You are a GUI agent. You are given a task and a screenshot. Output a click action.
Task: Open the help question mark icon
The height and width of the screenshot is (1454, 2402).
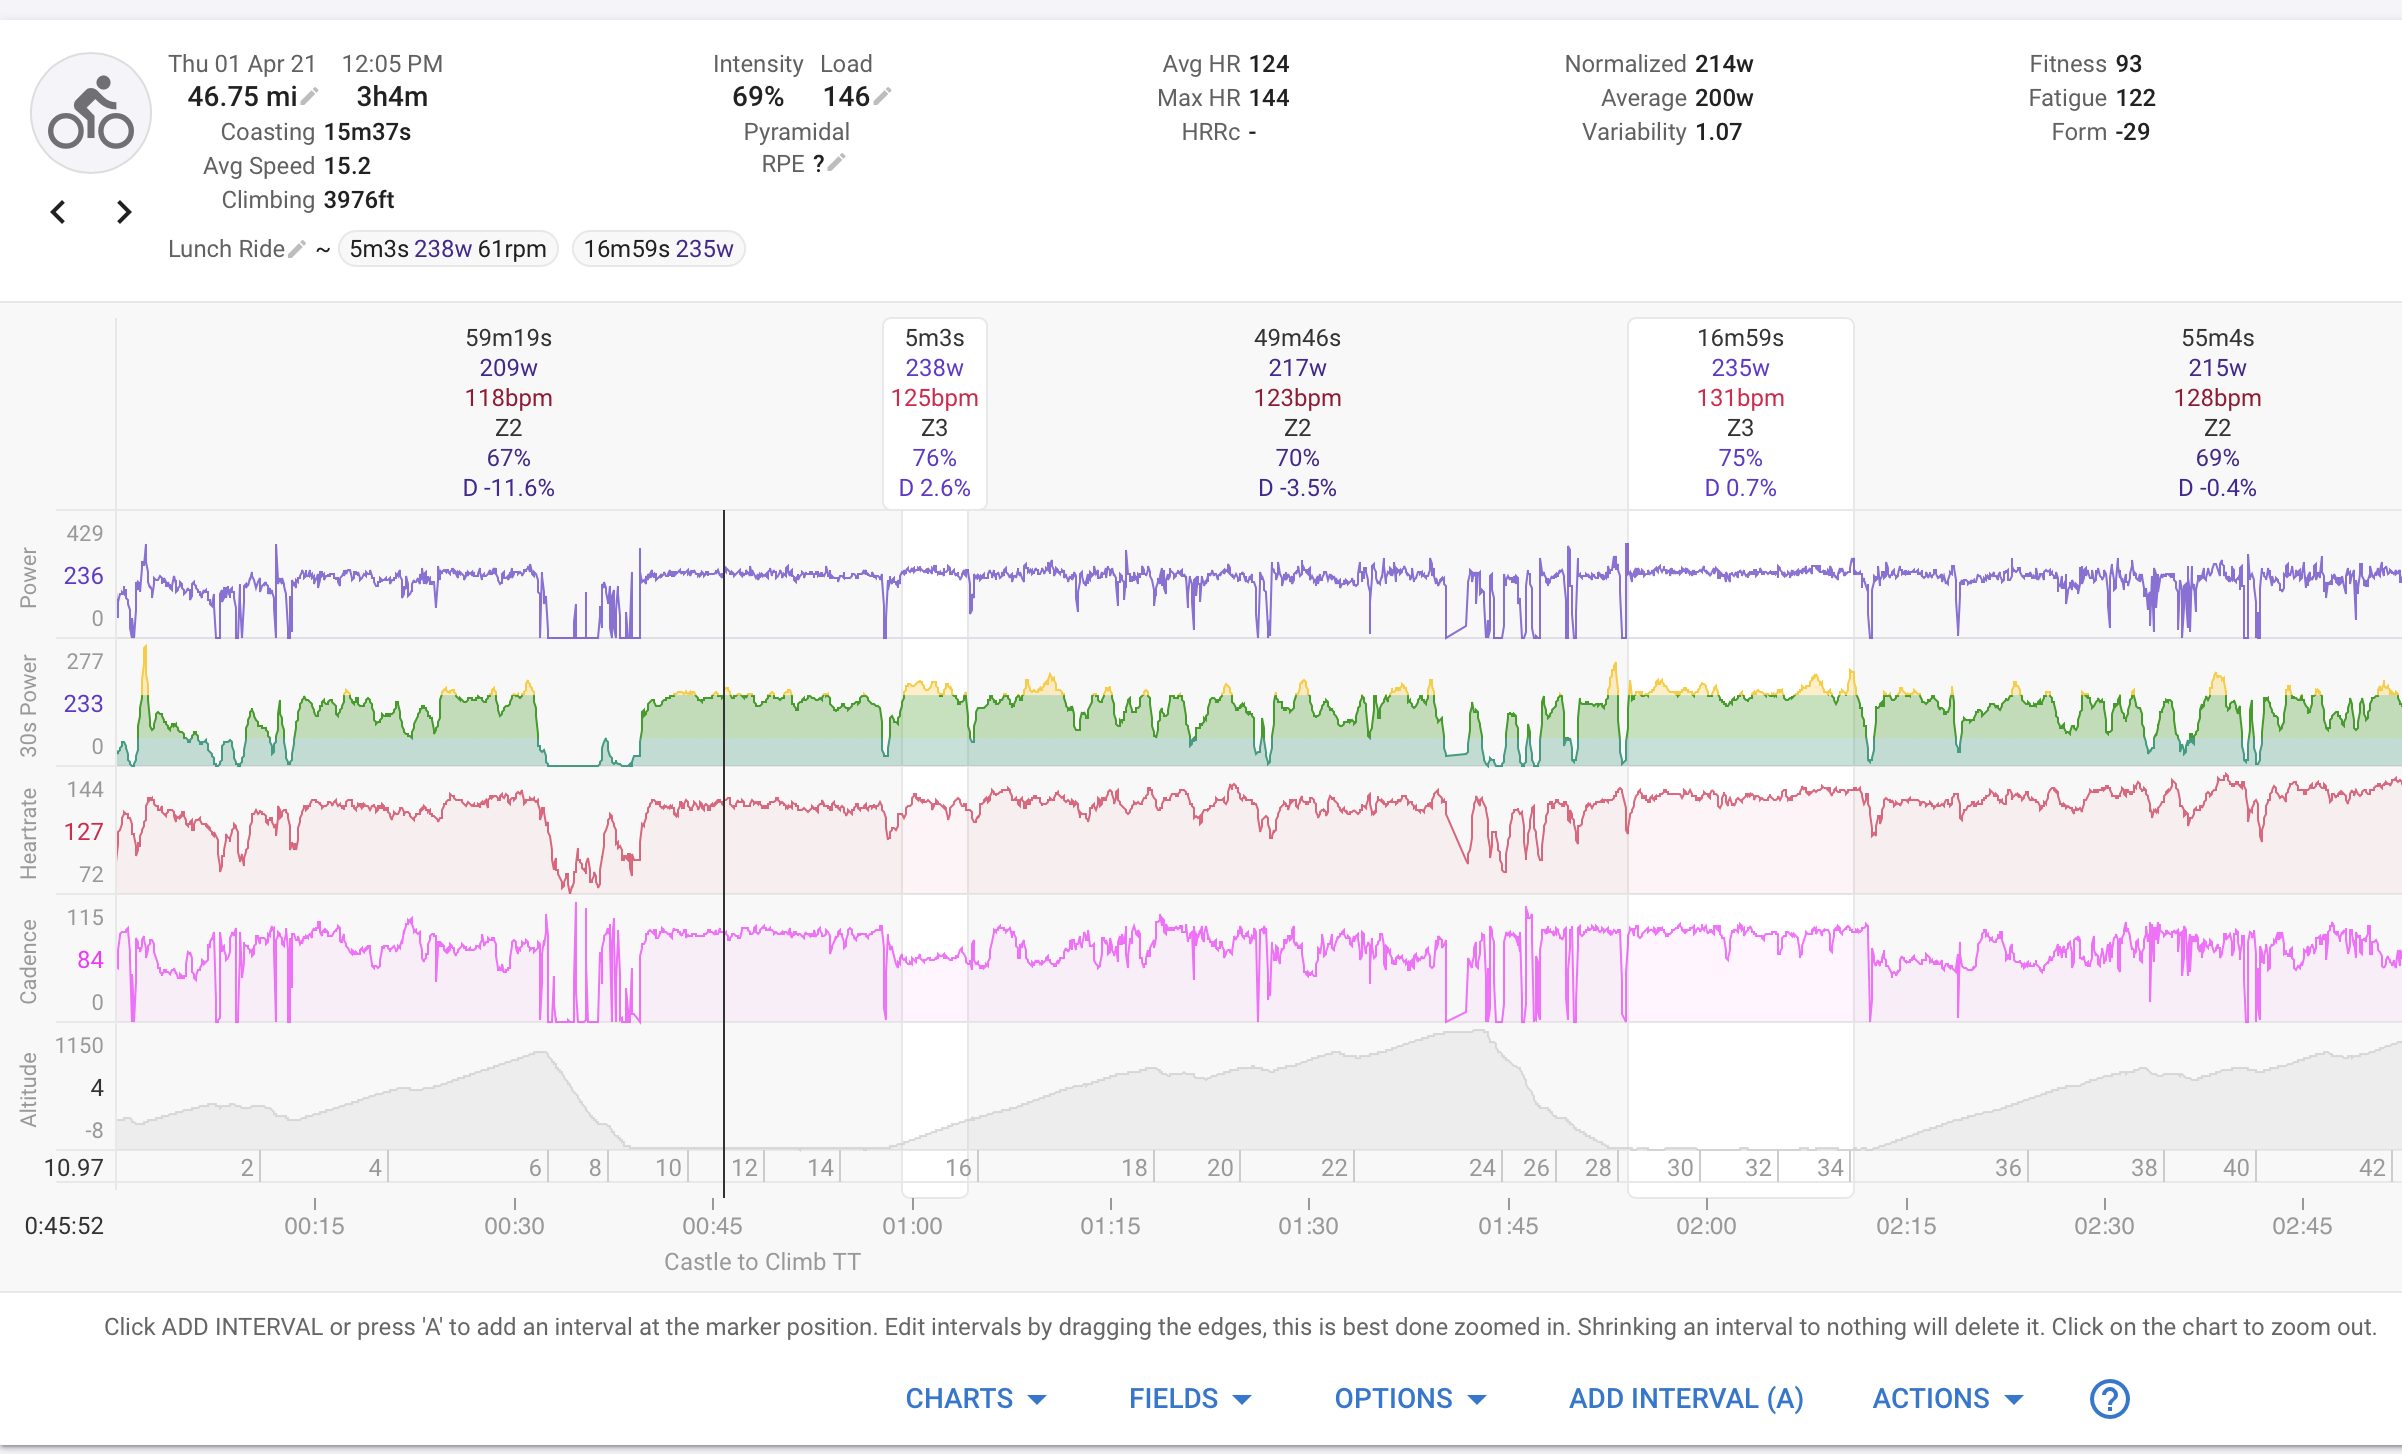pos(2108,1398)
